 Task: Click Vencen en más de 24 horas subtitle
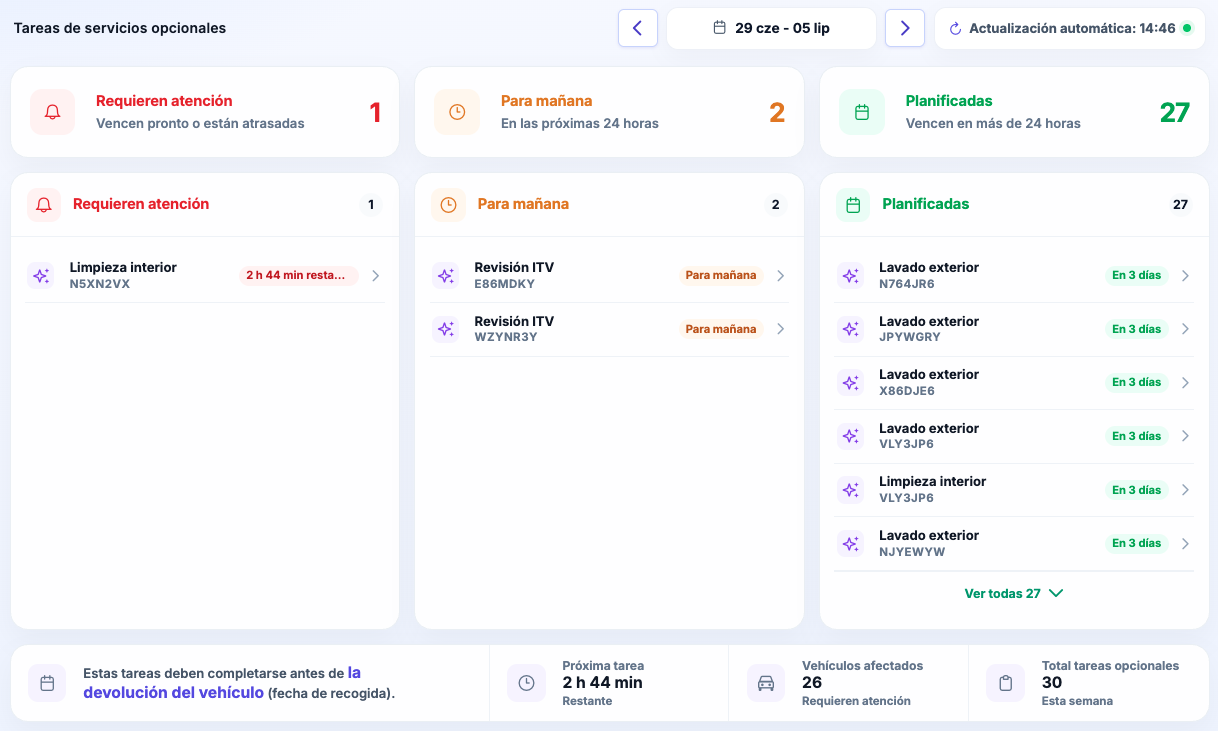(x=993, y=124)
